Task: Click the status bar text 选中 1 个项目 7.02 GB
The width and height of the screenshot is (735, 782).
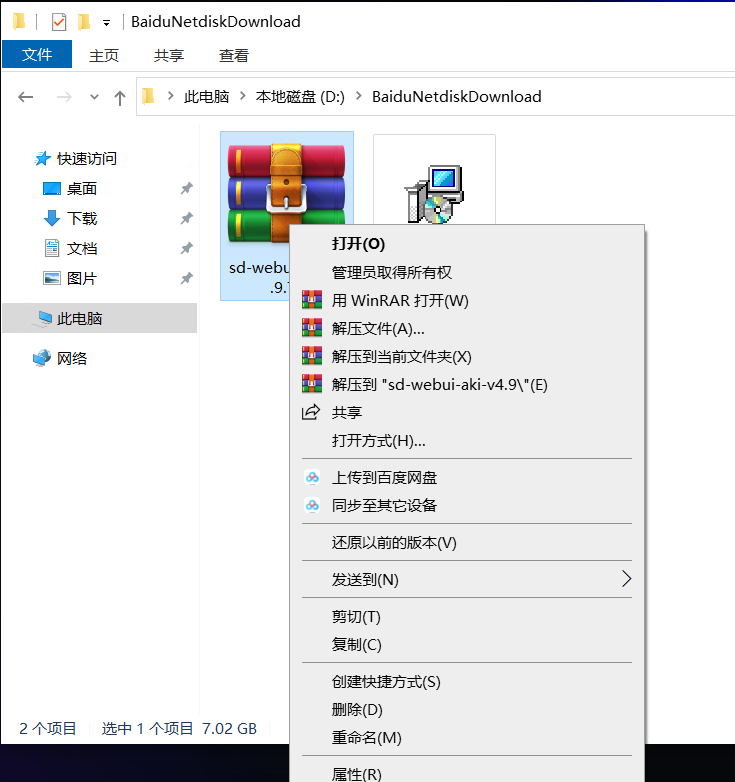Action: [x=179, y=729]
